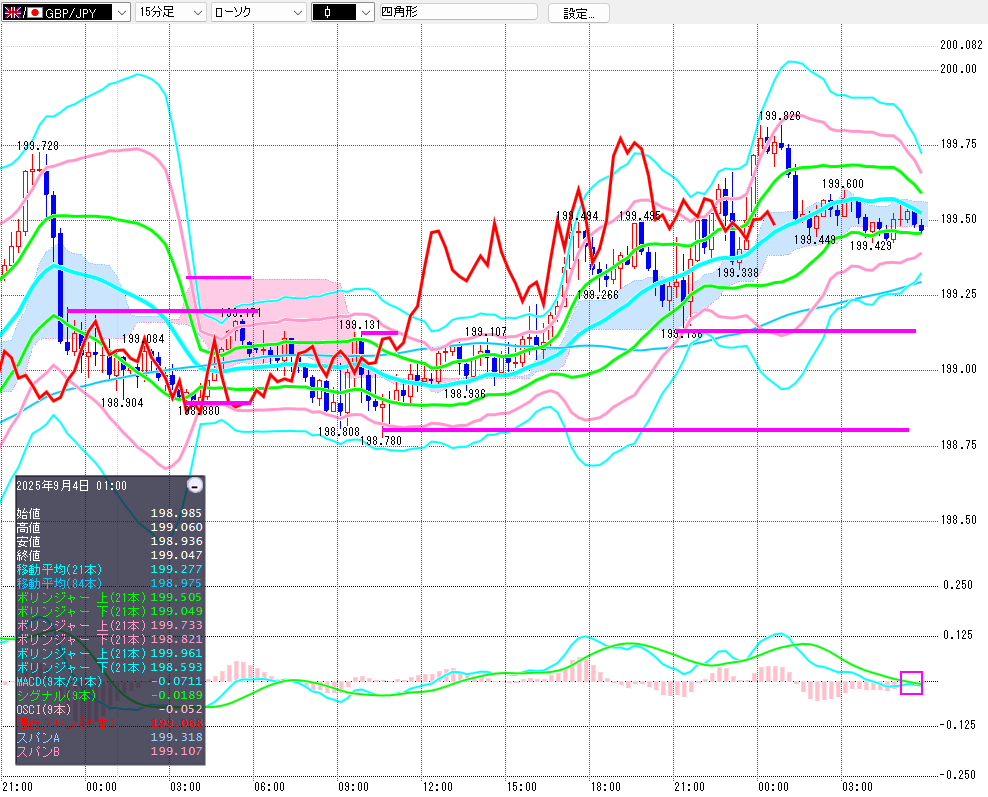Viewport: 988px width, 797px height.
Task: Select the 移動平均(21本) row label
Action: point(59,570)
